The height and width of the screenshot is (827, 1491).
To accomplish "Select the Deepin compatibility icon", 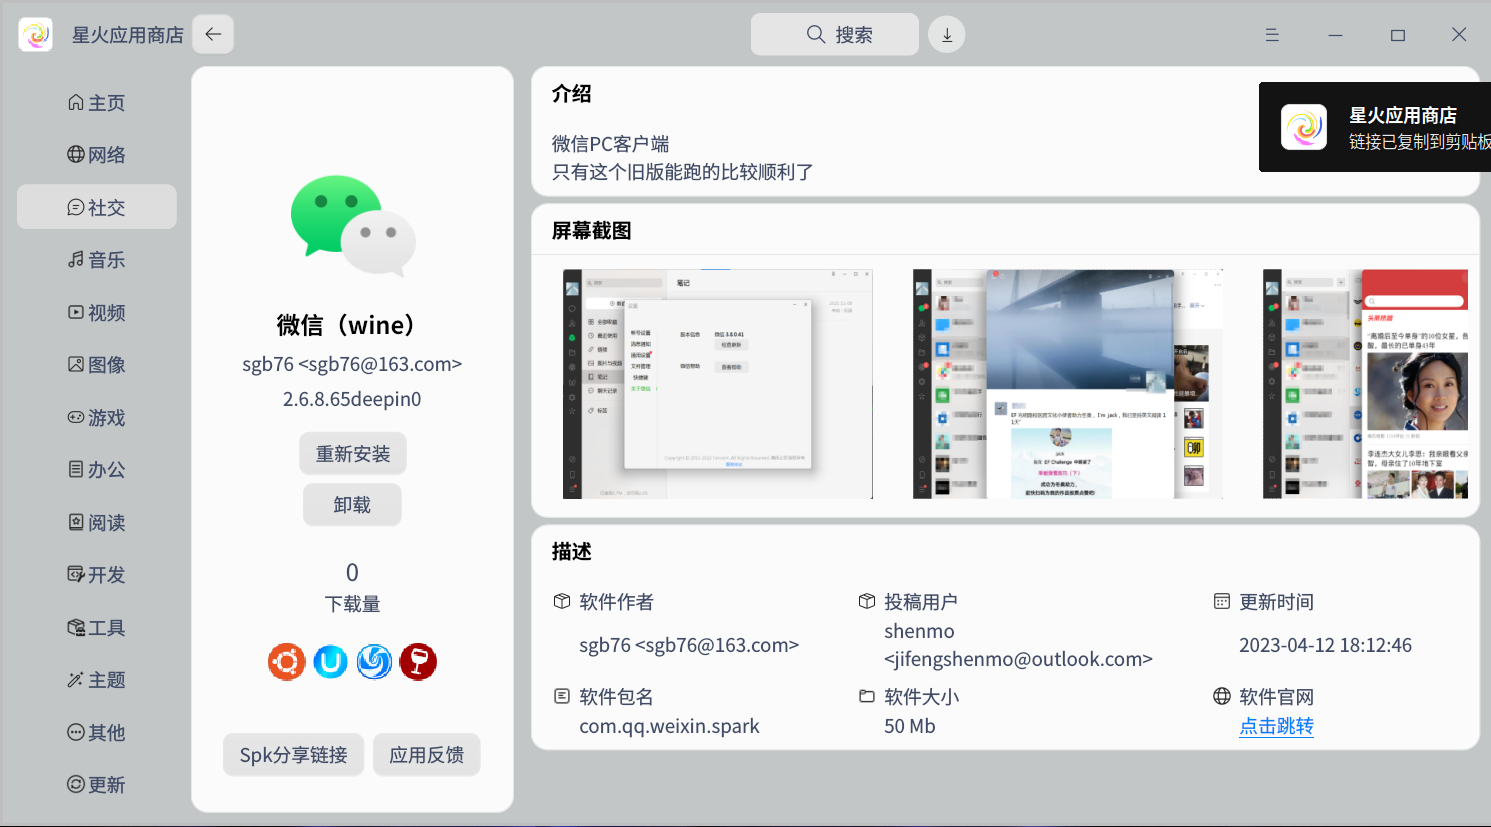I will coord(374,661).
